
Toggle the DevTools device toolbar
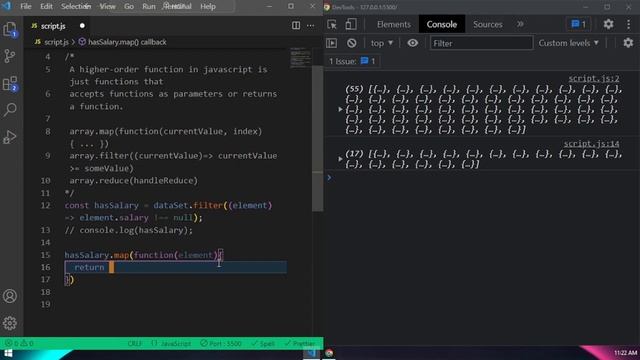350,24
